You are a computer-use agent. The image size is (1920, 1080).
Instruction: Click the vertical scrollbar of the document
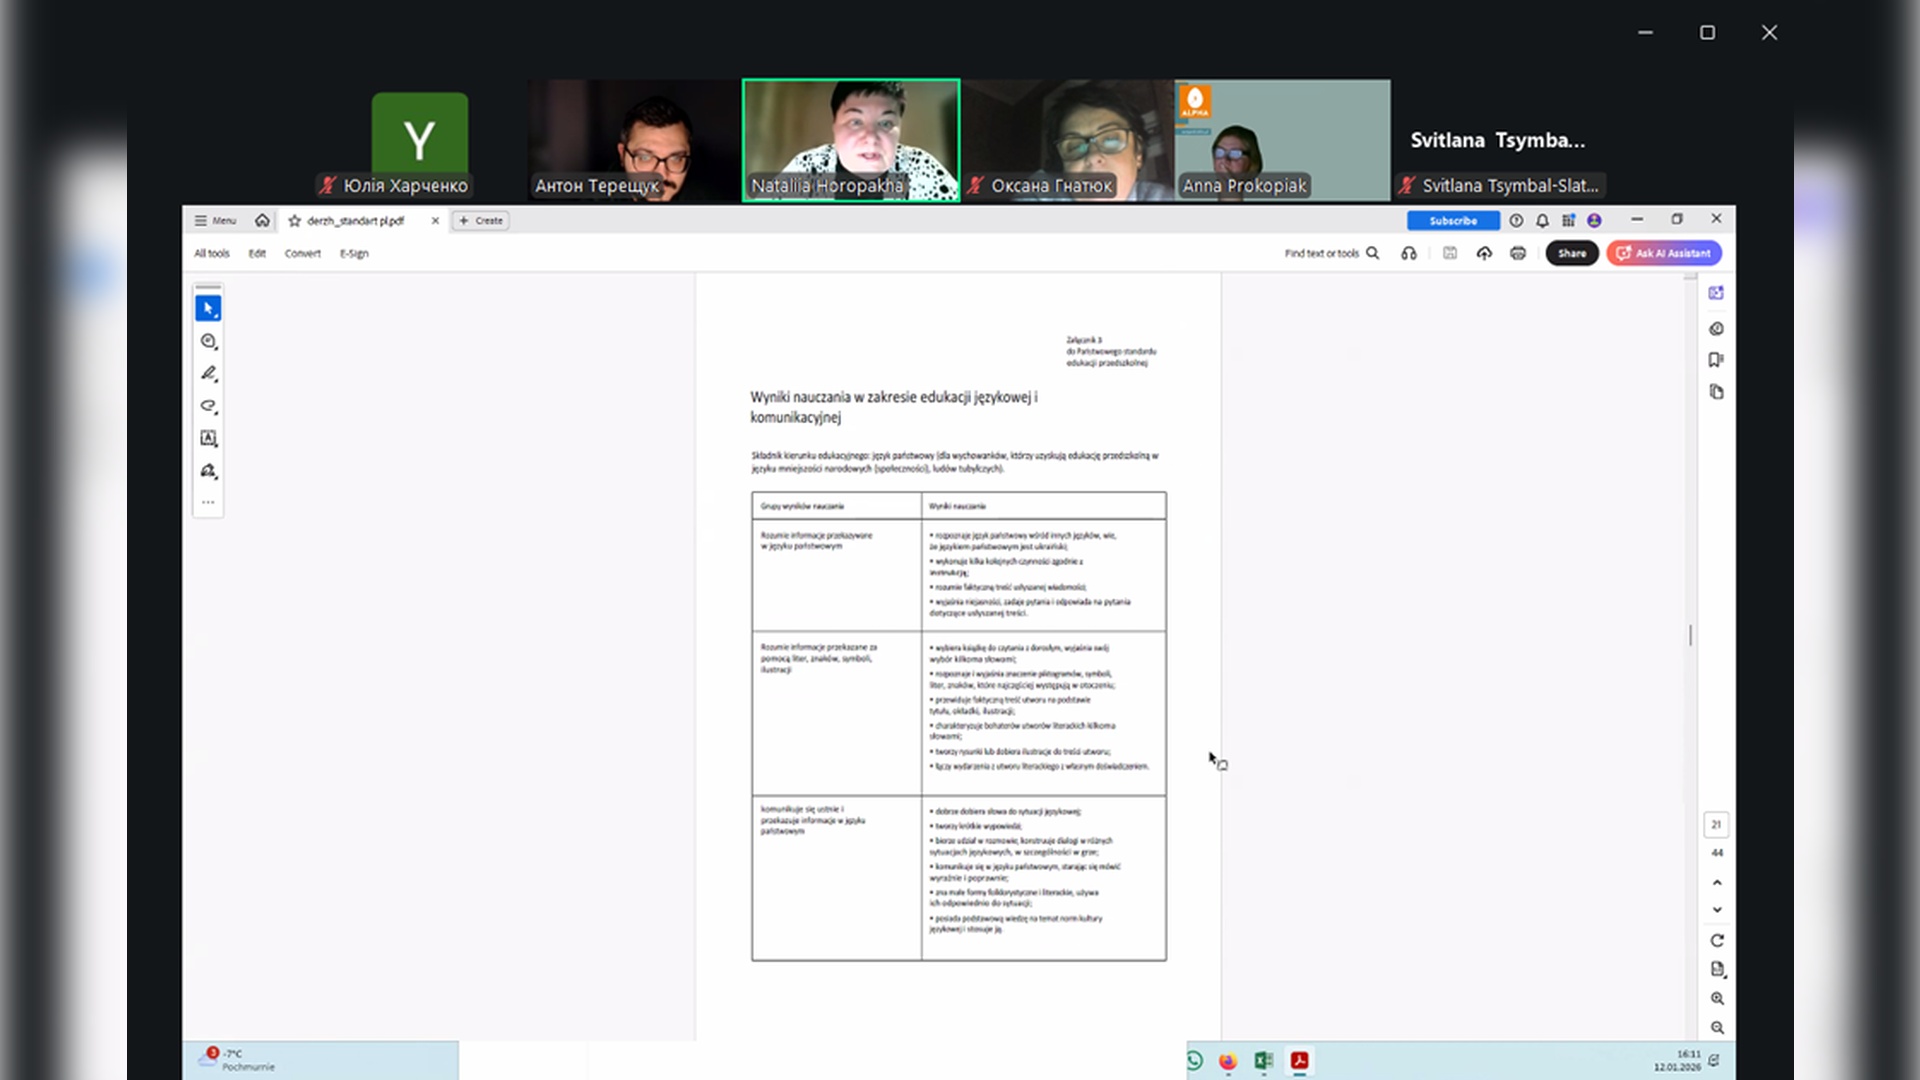coord(1690,634)
